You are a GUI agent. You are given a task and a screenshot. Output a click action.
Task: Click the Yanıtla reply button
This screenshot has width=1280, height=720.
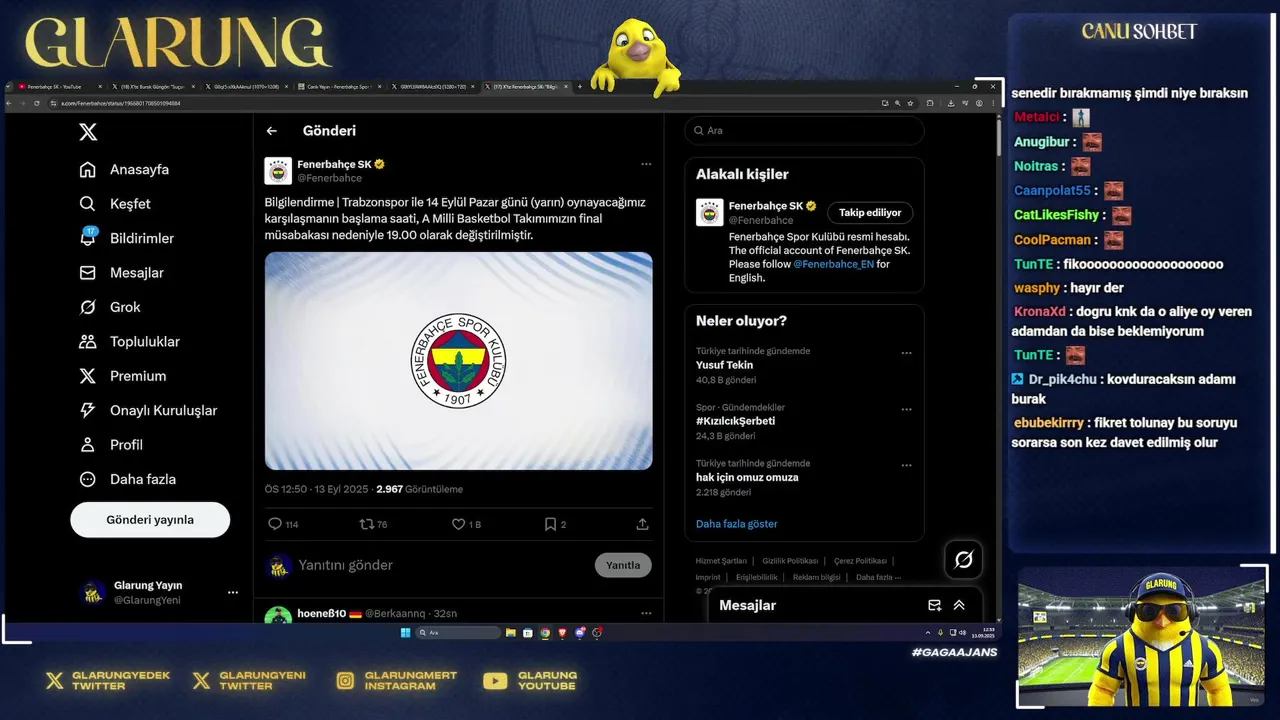623,565
